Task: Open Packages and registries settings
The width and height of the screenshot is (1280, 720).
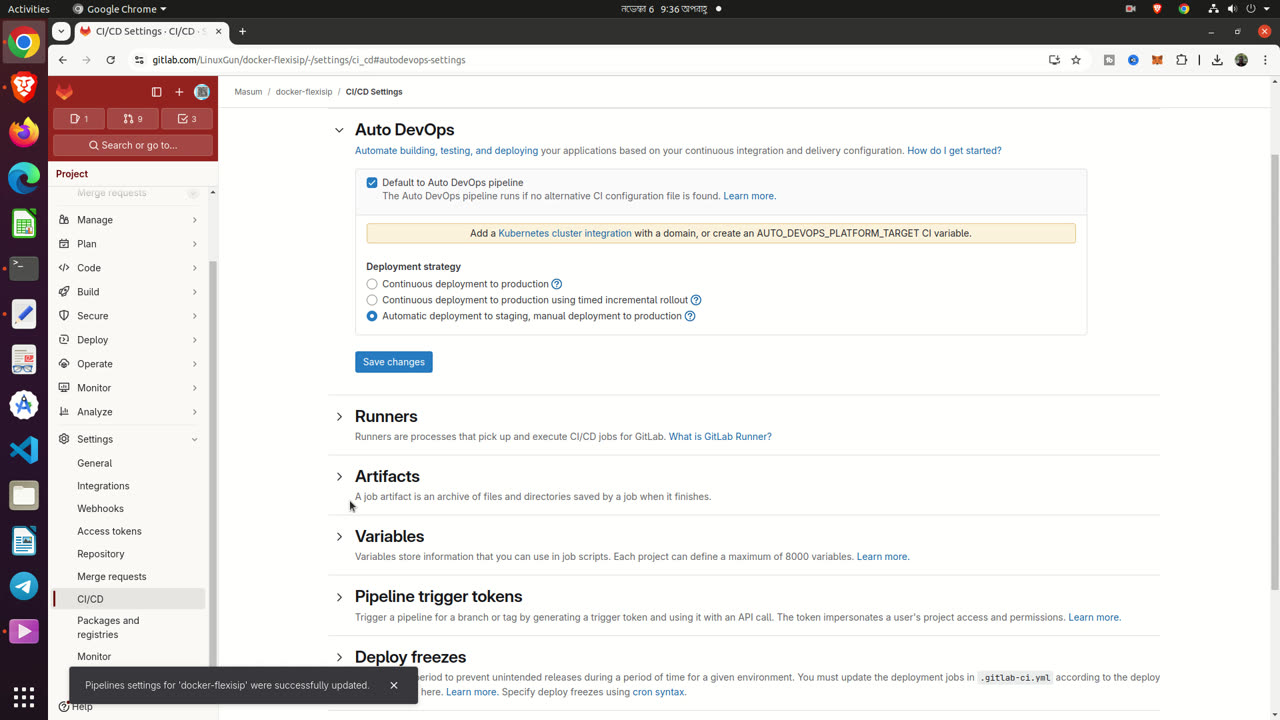Action: [129, 627]
